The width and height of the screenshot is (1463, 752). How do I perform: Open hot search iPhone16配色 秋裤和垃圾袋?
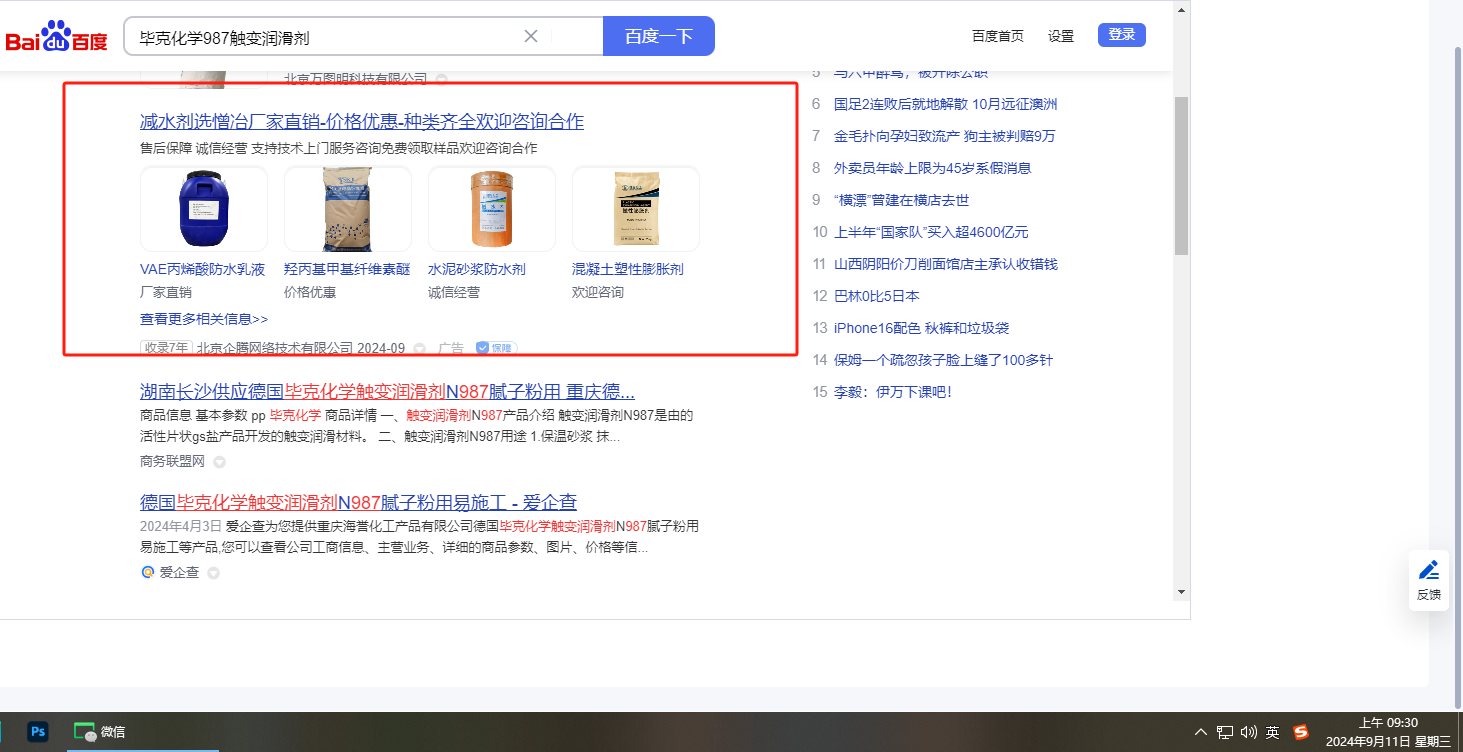coord(922,328)
